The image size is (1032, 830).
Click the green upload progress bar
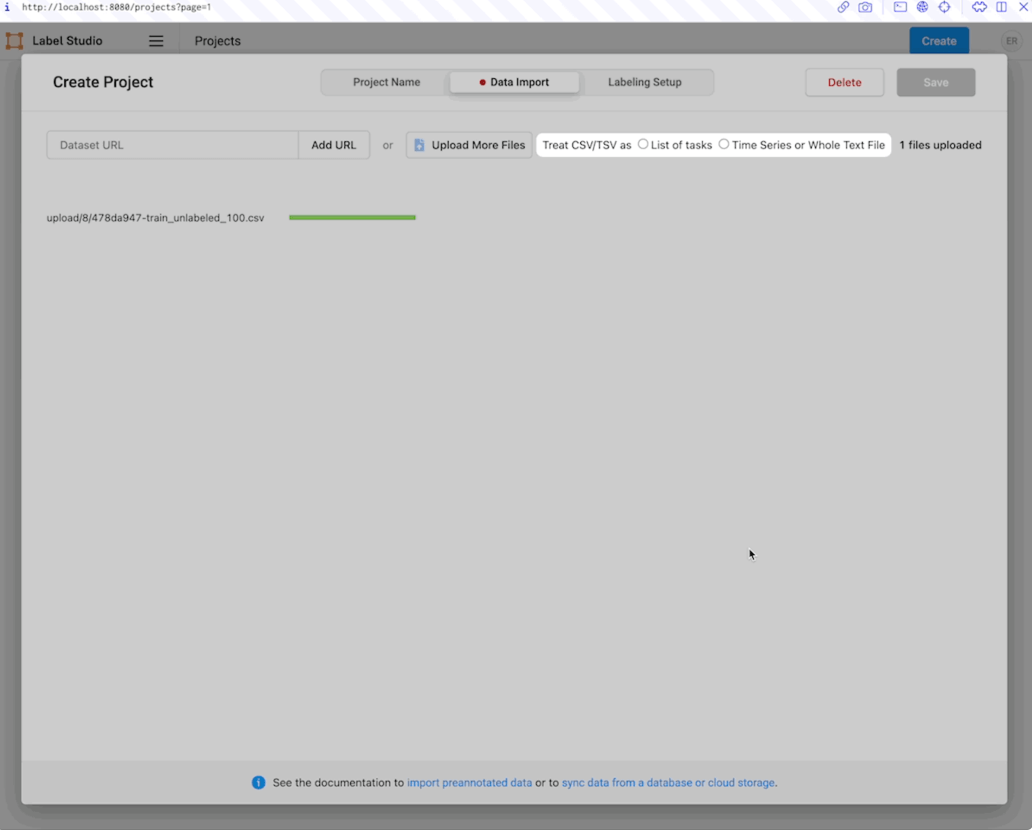(352, 217)
